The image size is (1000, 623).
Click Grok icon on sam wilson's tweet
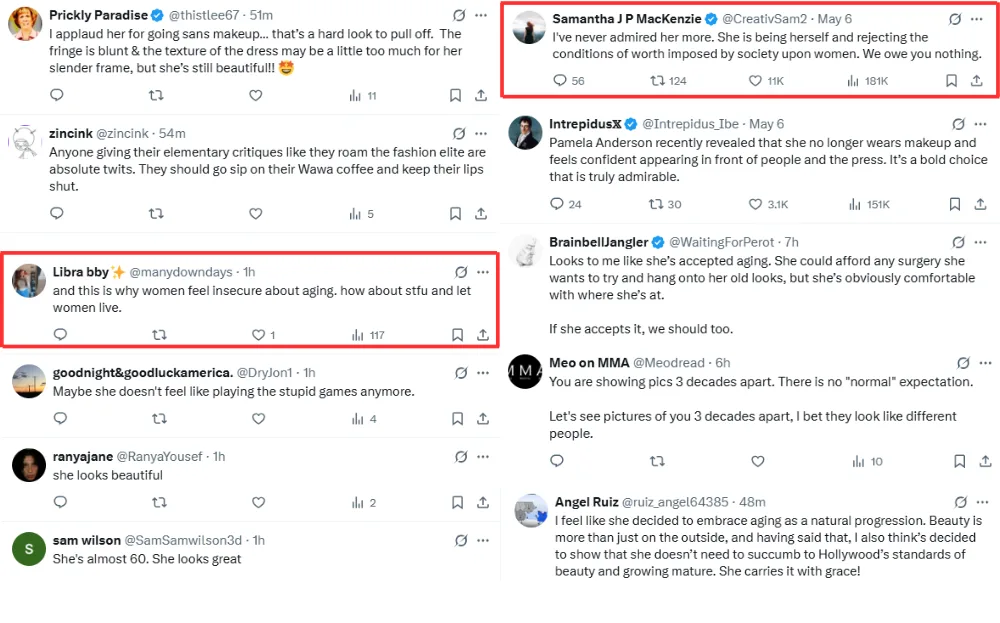pos(460,540)
